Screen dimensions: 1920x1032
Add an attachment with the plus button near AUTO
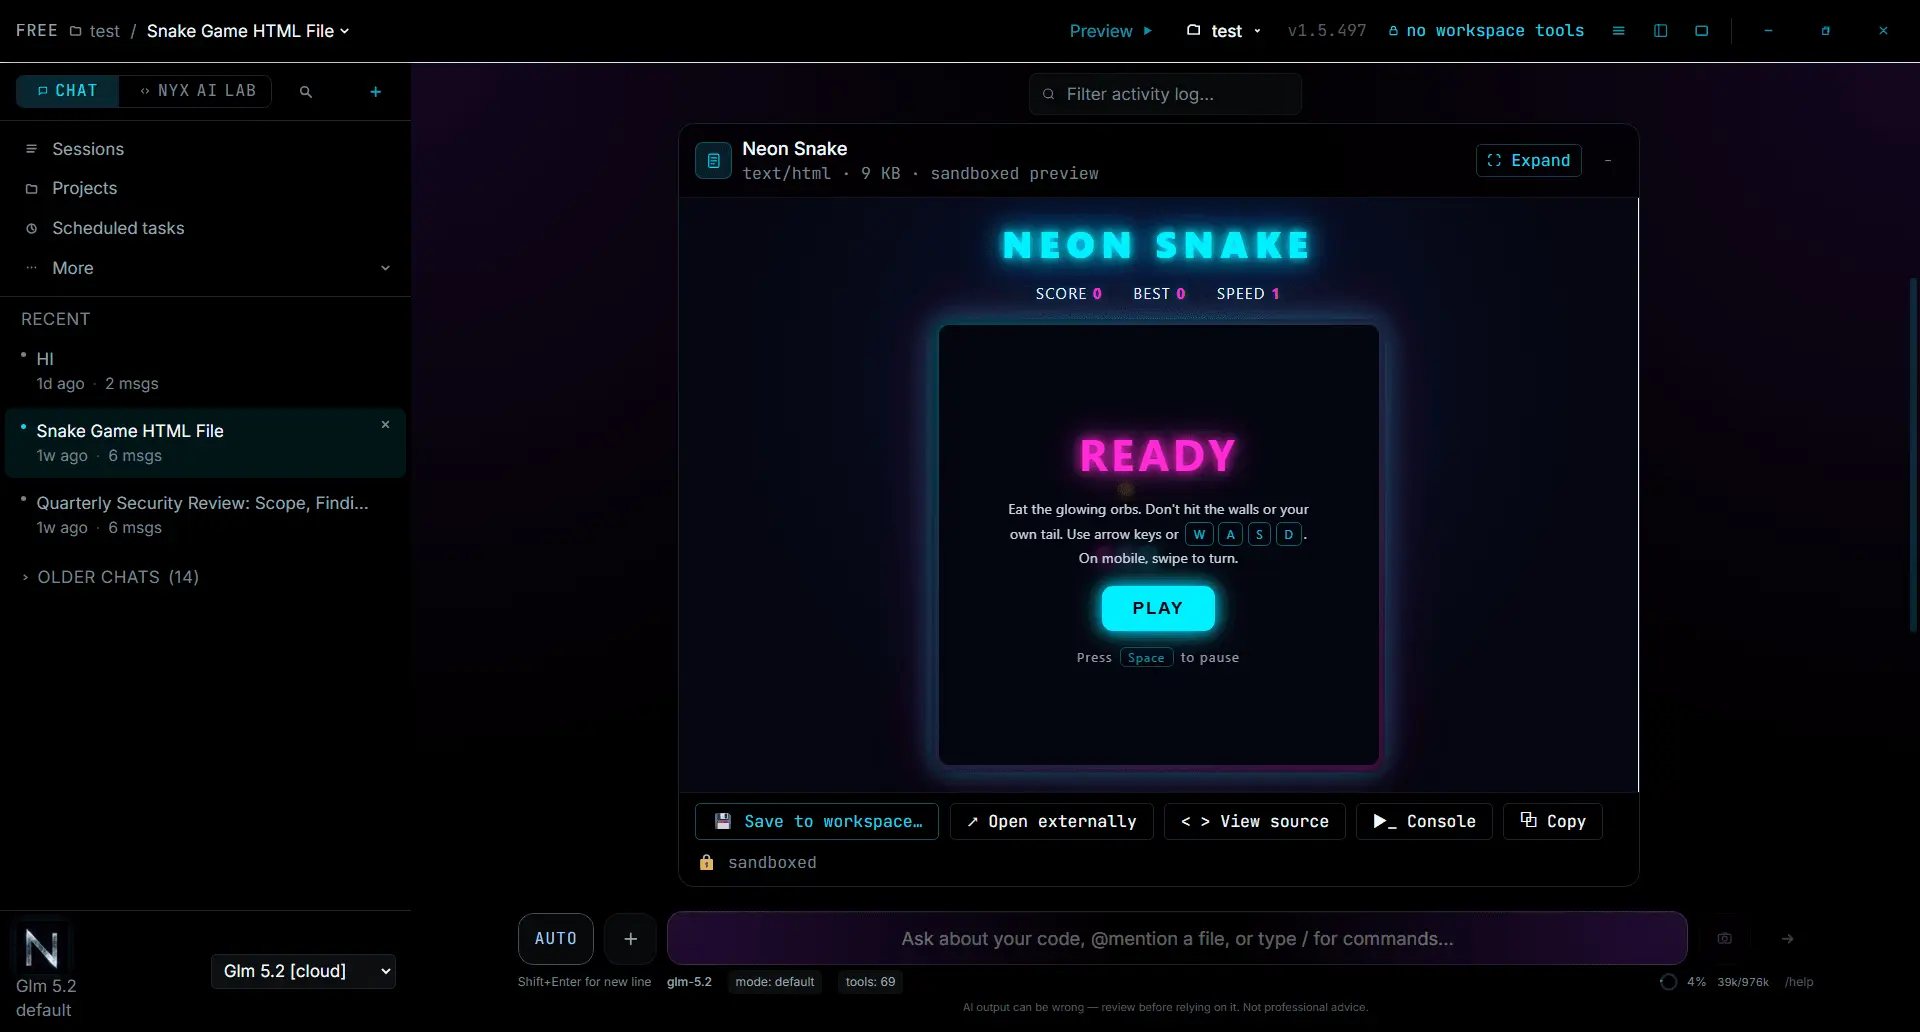[x=631, y=938]
